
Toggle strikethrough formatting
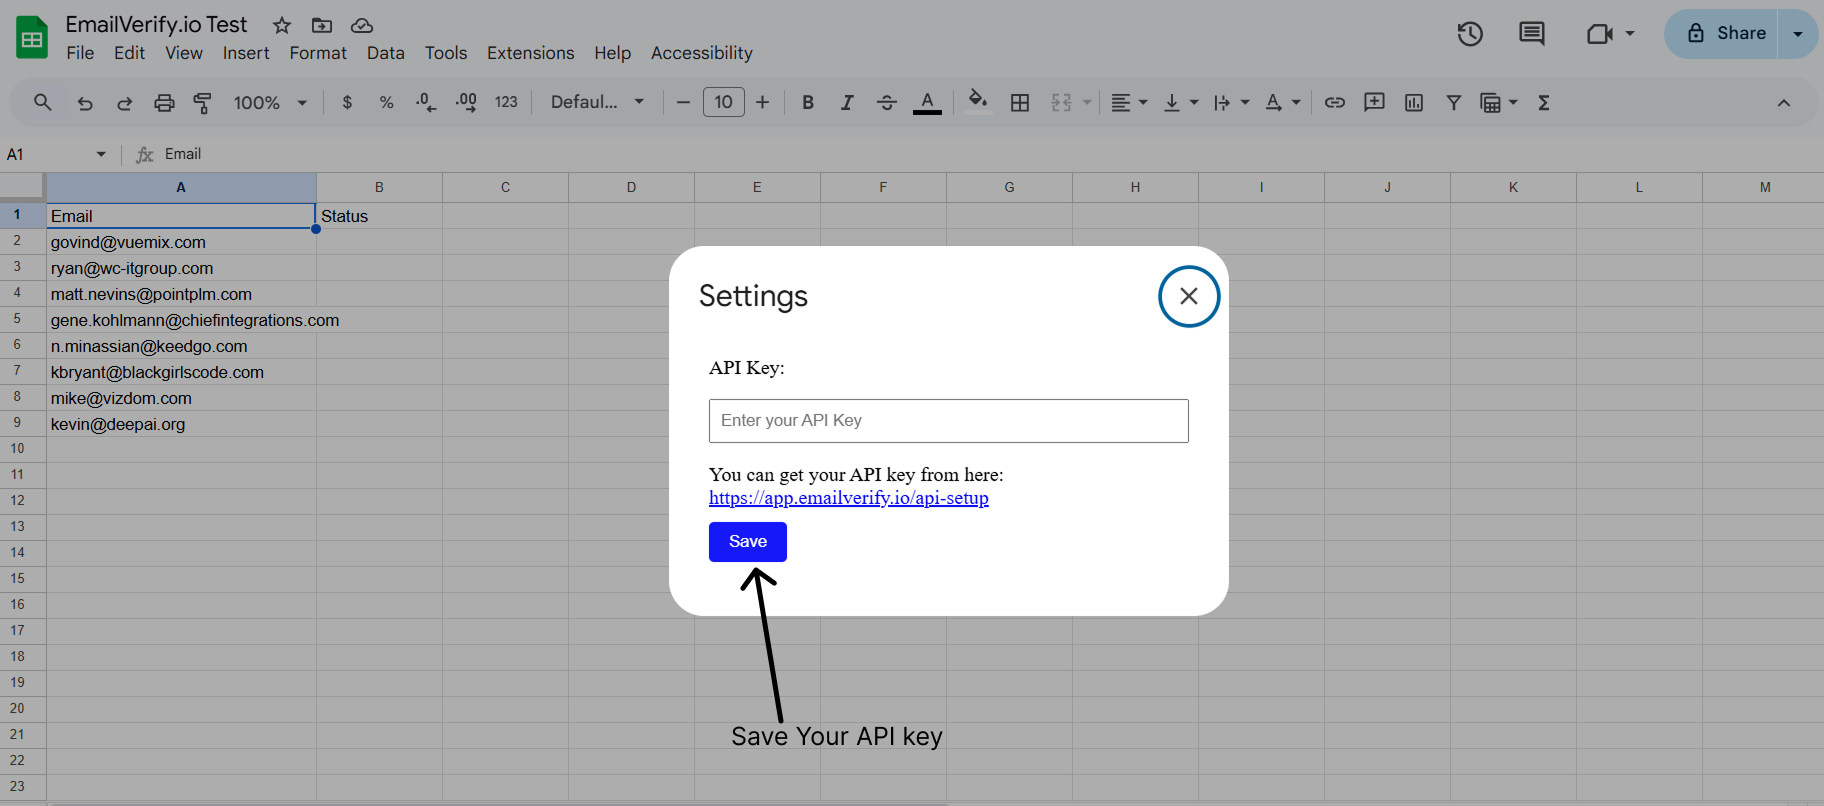coord(887,102)
